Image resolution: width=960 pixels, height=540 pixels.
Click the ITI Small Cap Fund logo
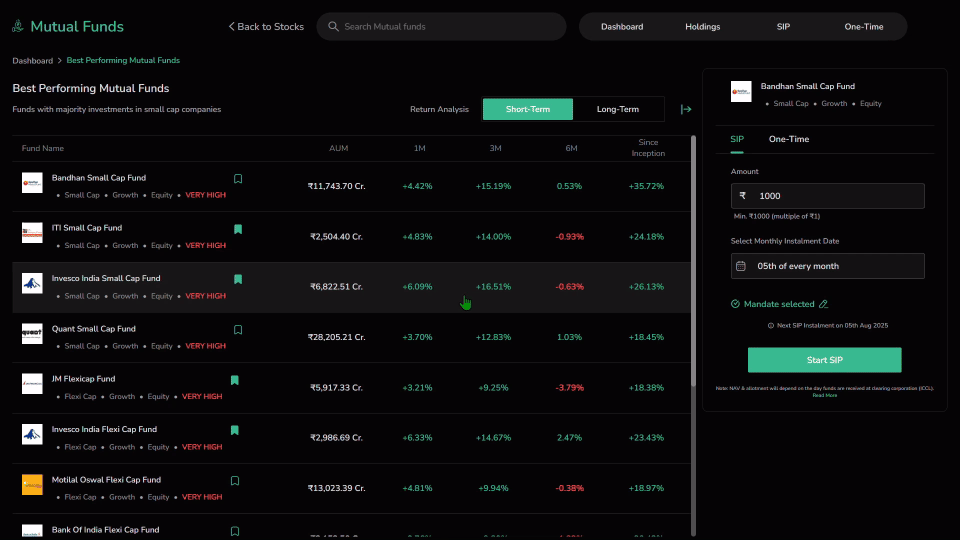tap(32, 233)
